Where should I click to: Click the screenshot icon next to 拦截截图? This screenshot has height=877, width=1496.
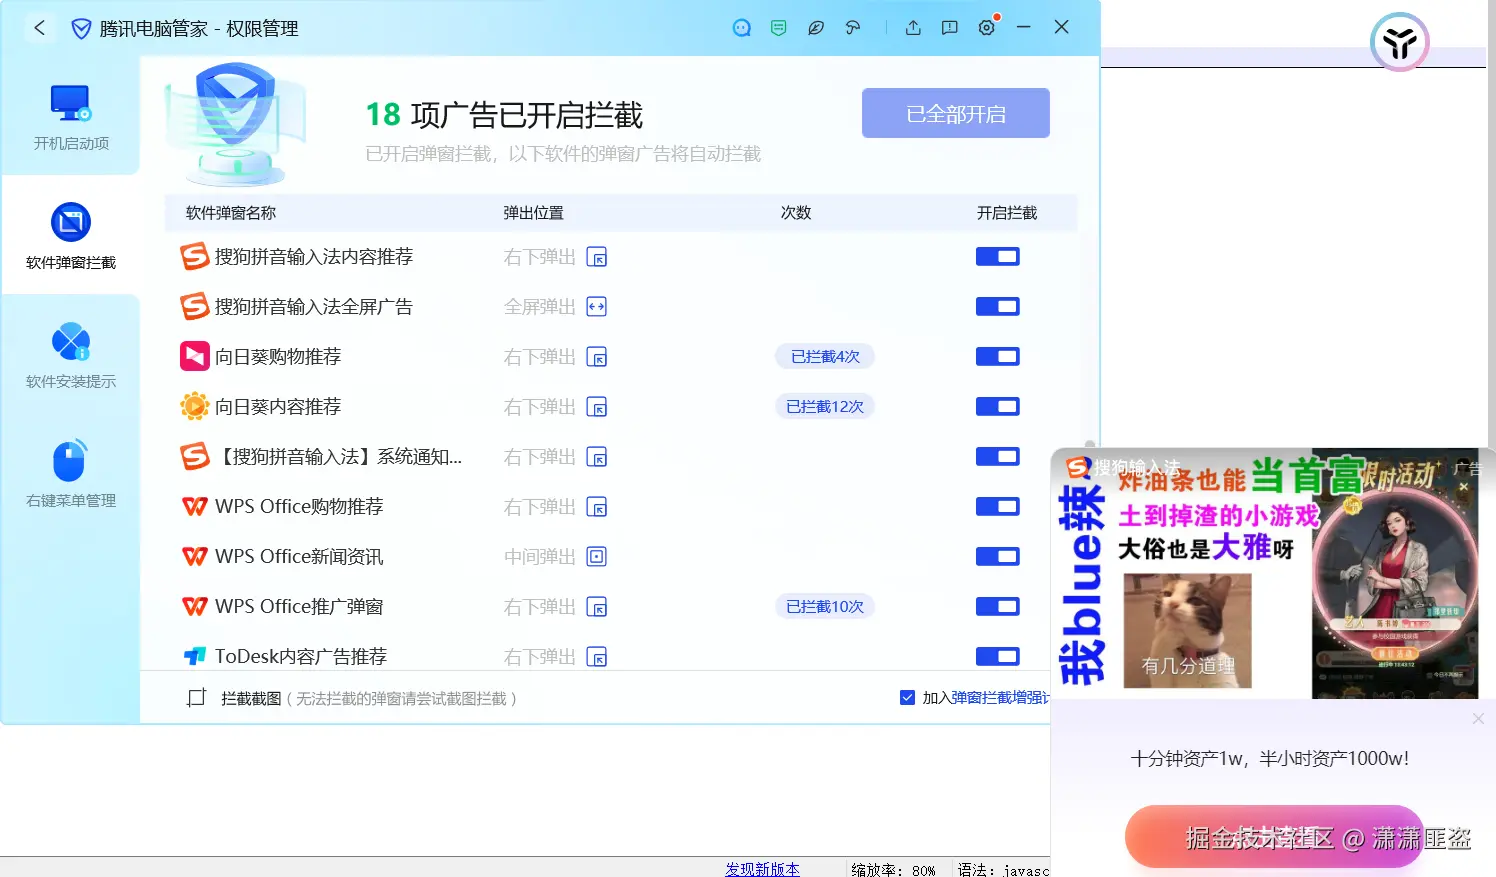tap(197, 697)
